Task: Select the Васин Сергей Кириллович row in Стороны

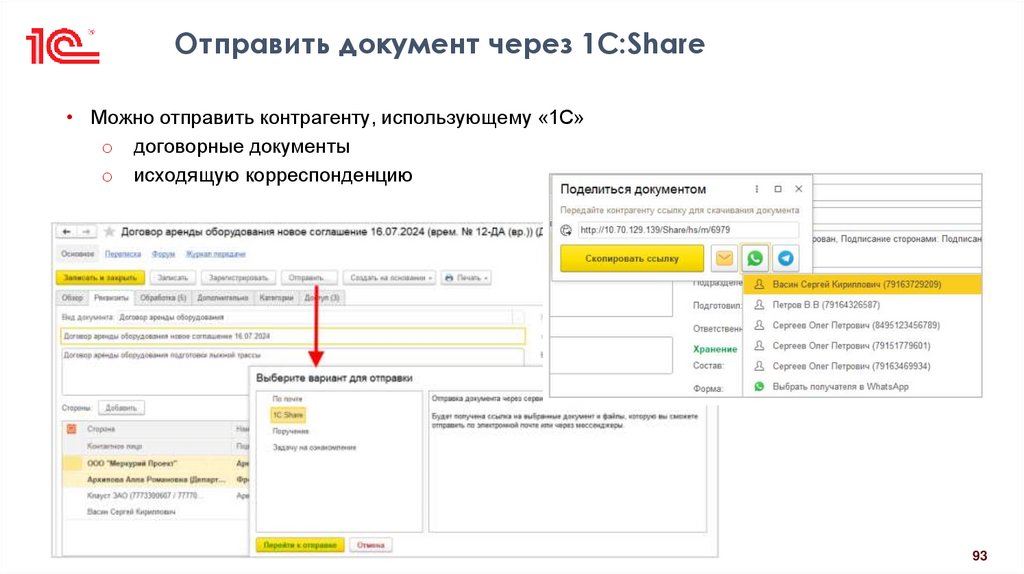Action: tap(157, 513)
